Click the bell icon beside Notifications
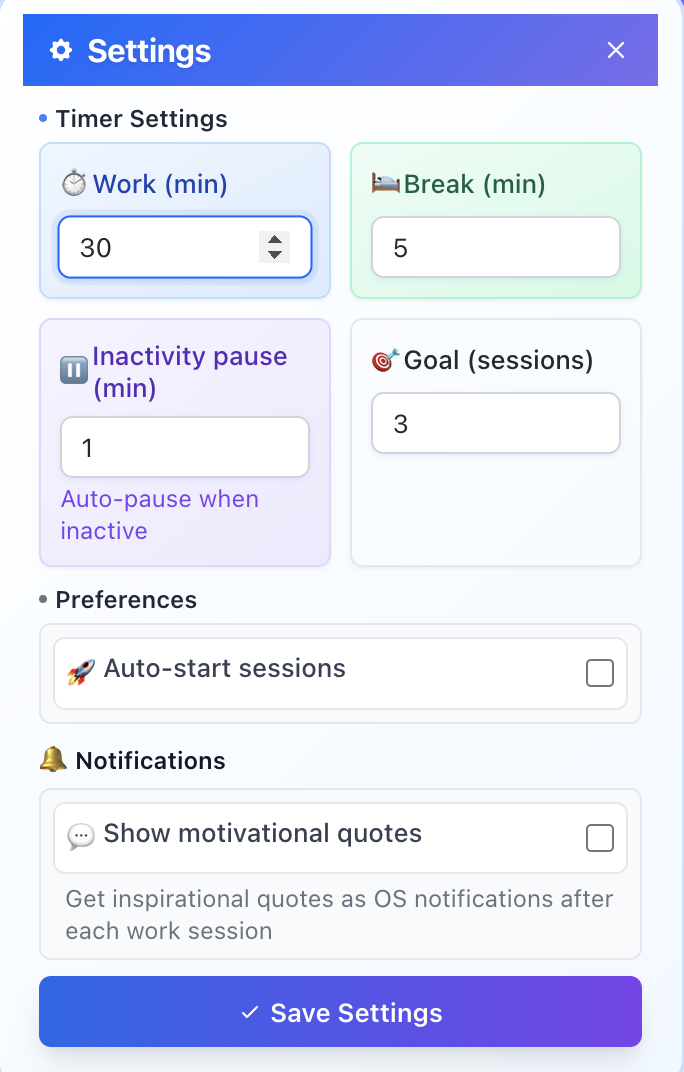 (50, 760)
